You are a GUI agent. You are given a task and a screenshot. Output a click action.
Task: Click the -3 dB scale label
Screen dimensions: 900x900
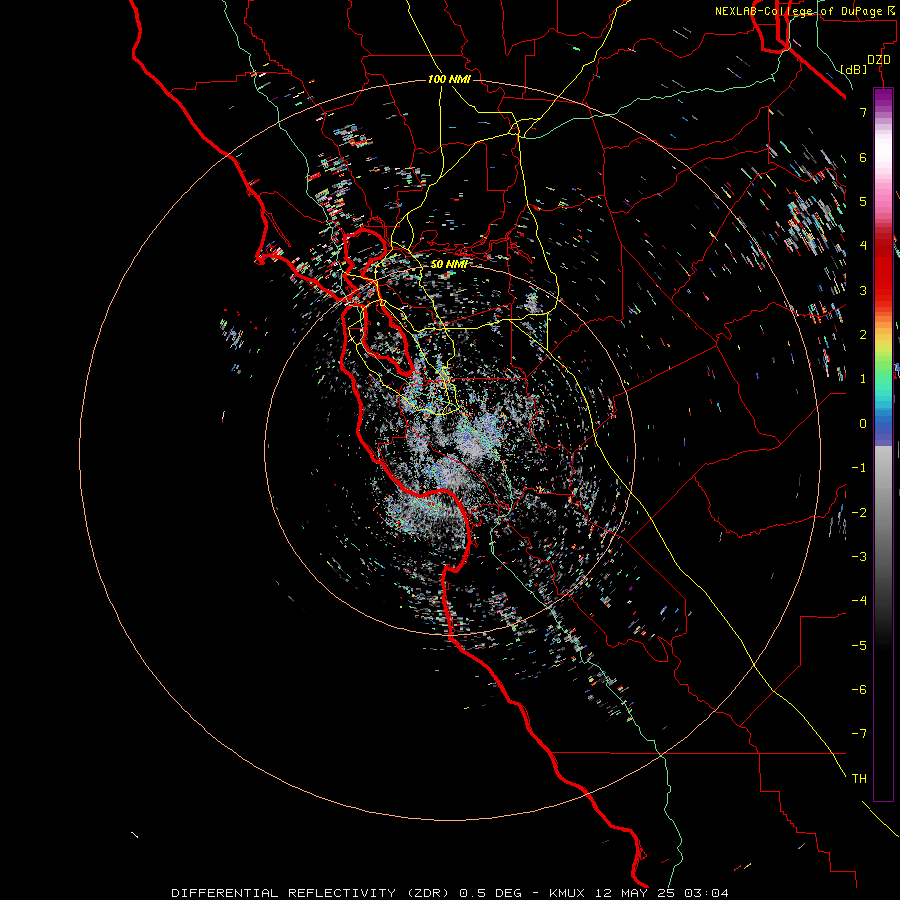coord(859,557)
